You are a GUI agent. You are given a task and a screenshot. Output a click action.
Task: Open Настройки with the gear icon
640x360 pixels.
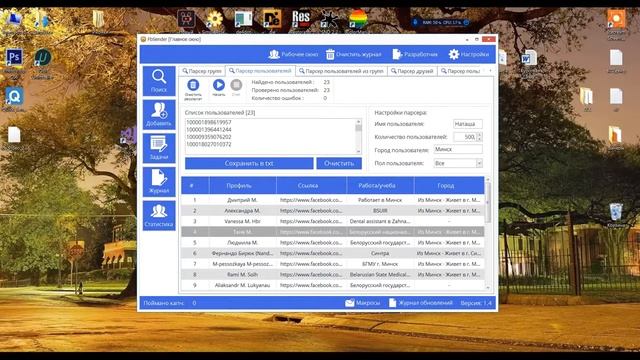[469, 54]
